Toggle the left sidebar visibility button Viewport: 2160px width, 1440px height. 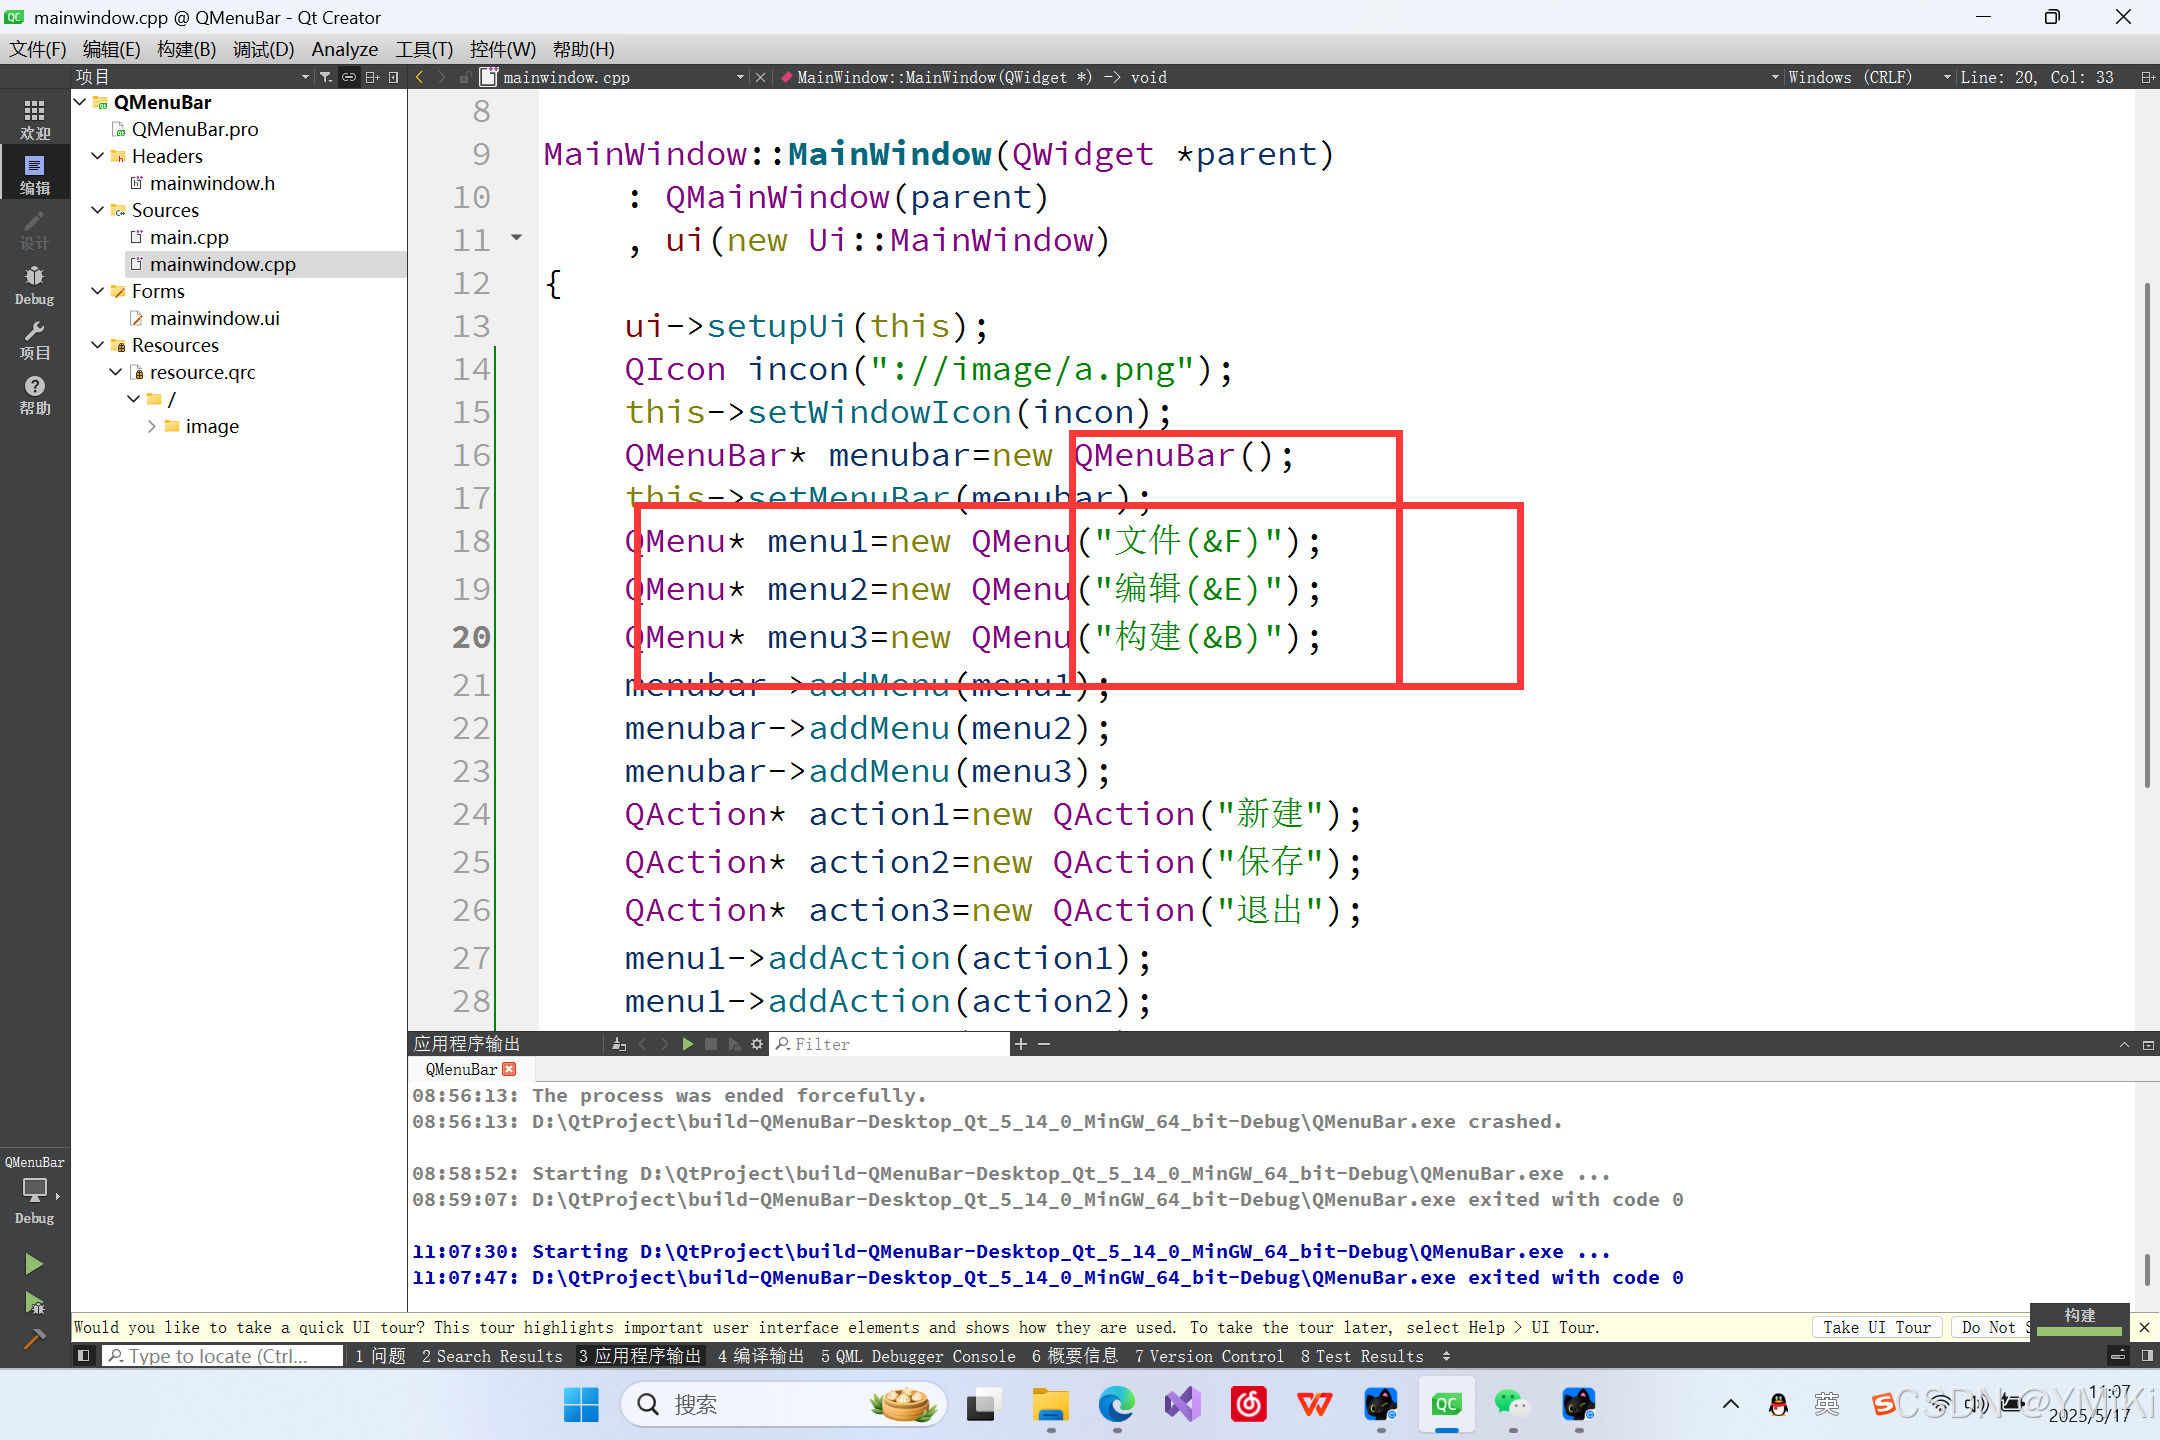pos(84,1356)
